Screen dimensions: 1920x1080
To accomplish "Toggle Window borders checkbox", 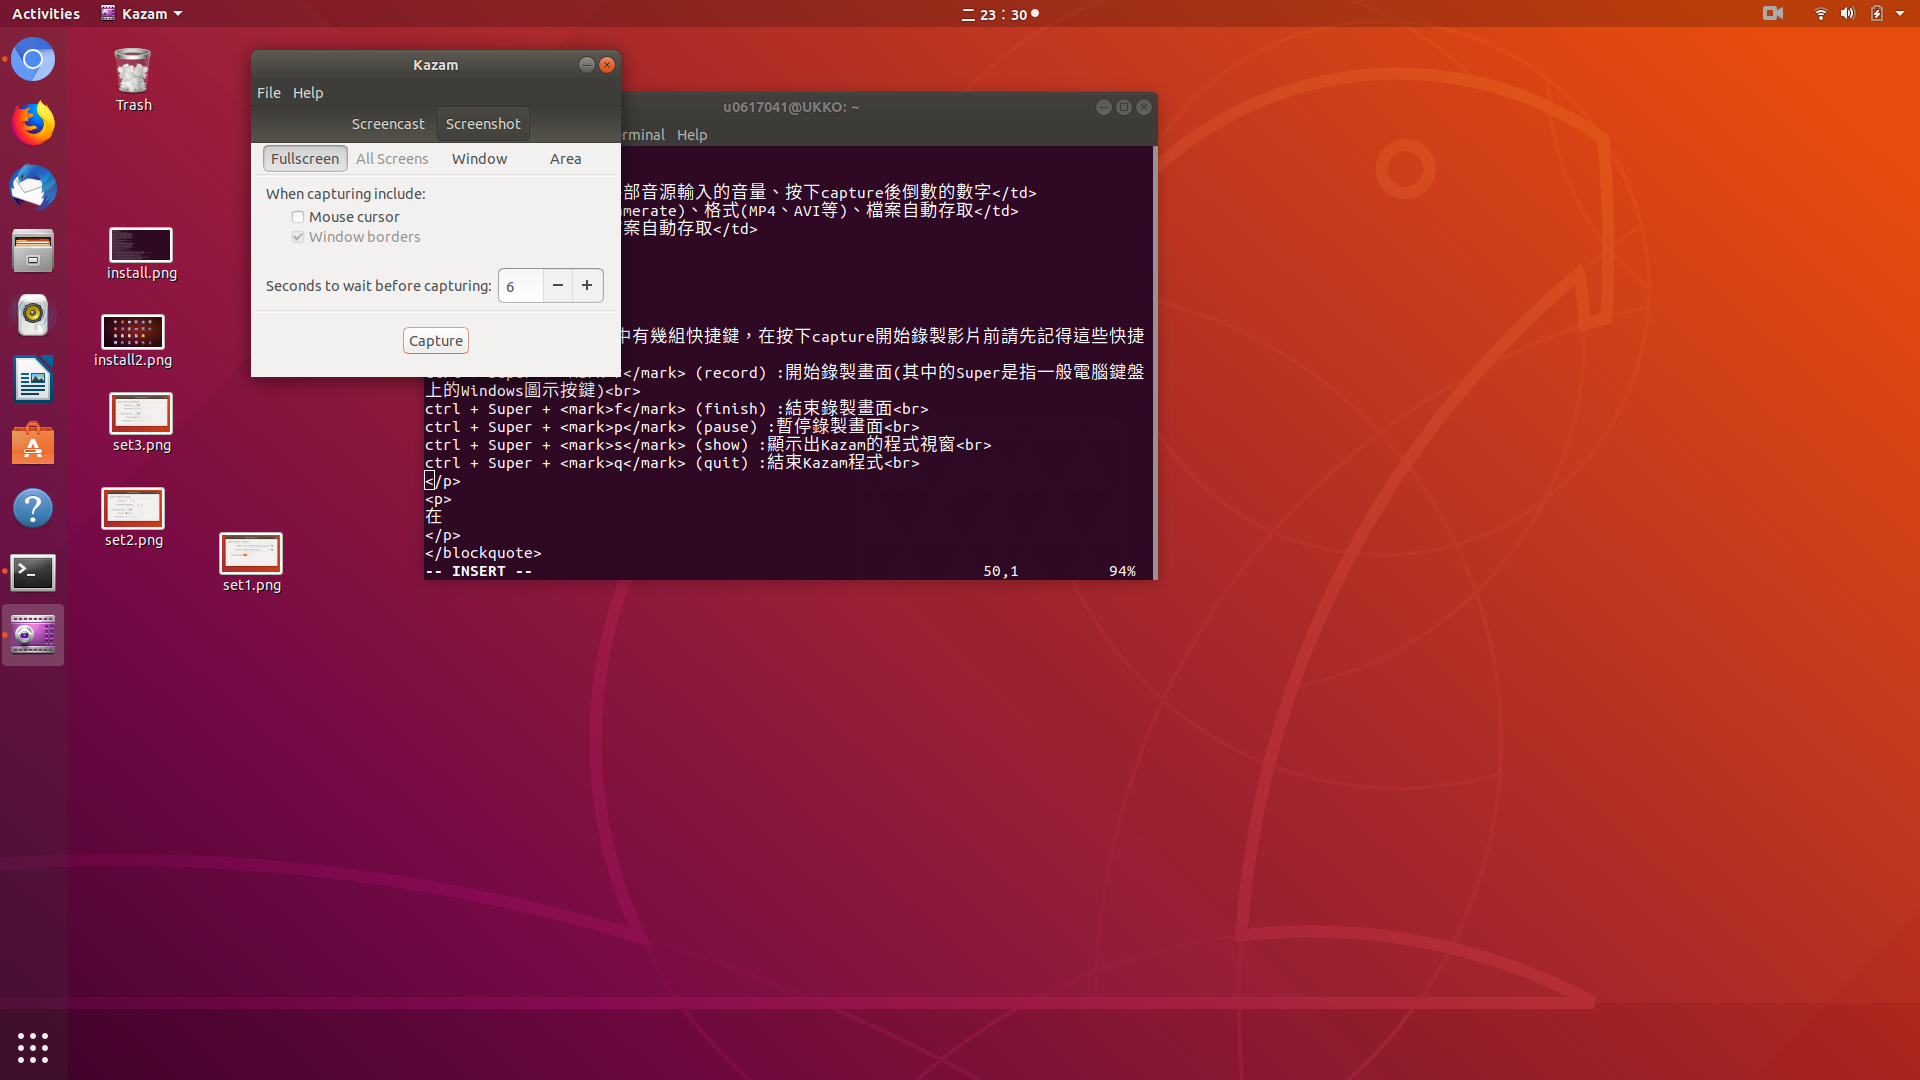I will pyautogui.click(x=298, y=237).
